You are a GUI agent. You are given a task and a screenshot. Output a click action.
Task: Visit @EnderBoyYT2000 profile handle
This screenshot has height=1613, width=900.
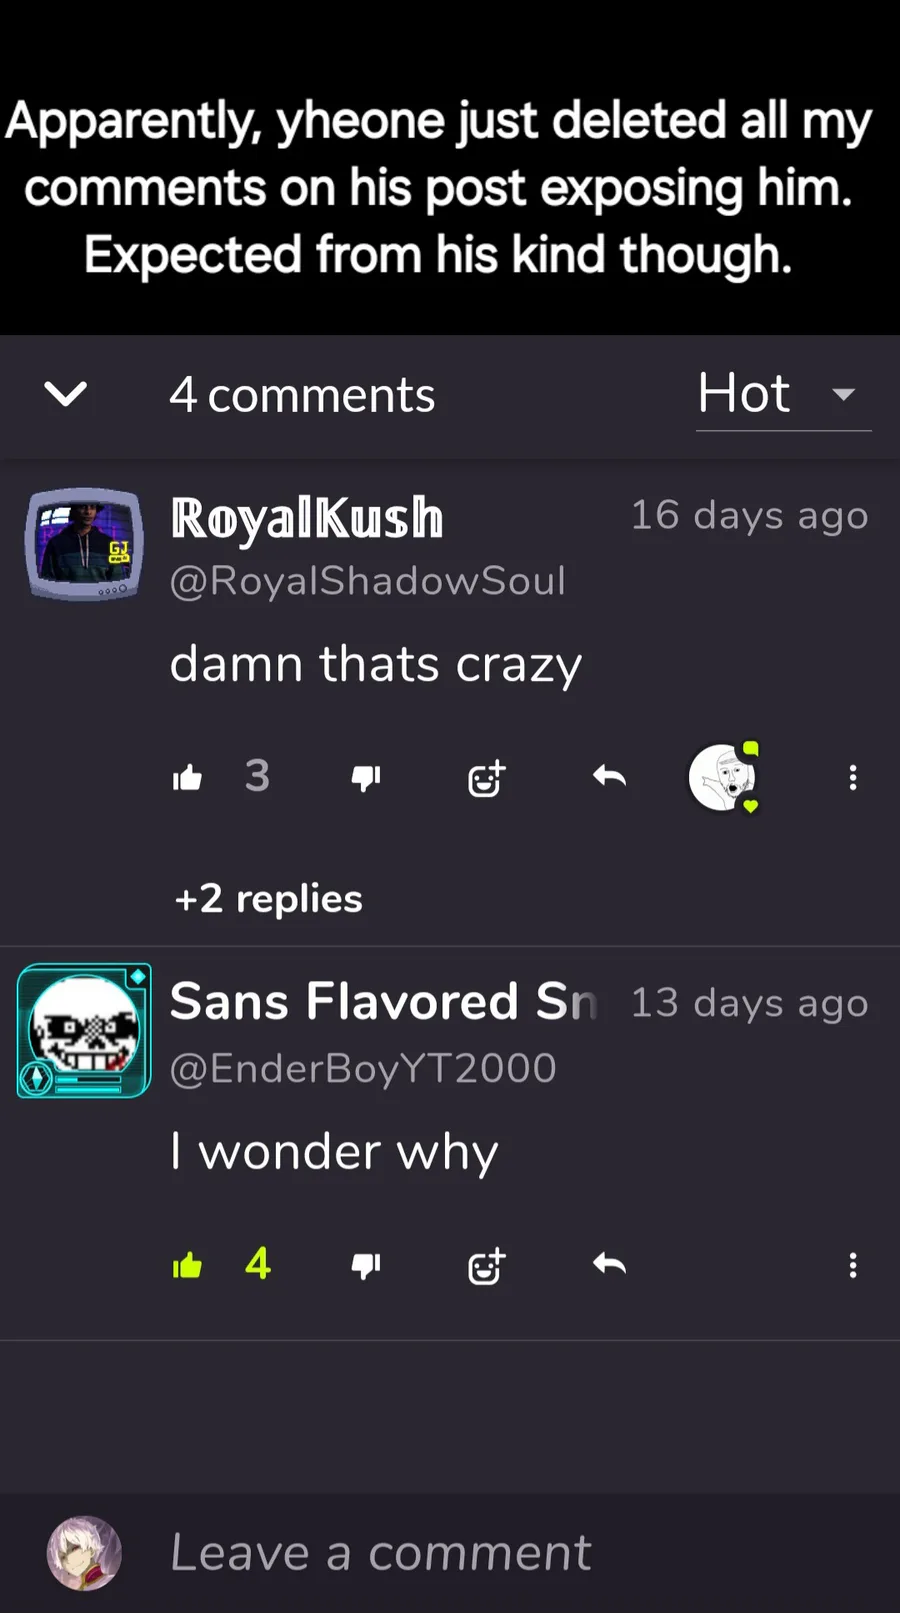[363, 1068]
